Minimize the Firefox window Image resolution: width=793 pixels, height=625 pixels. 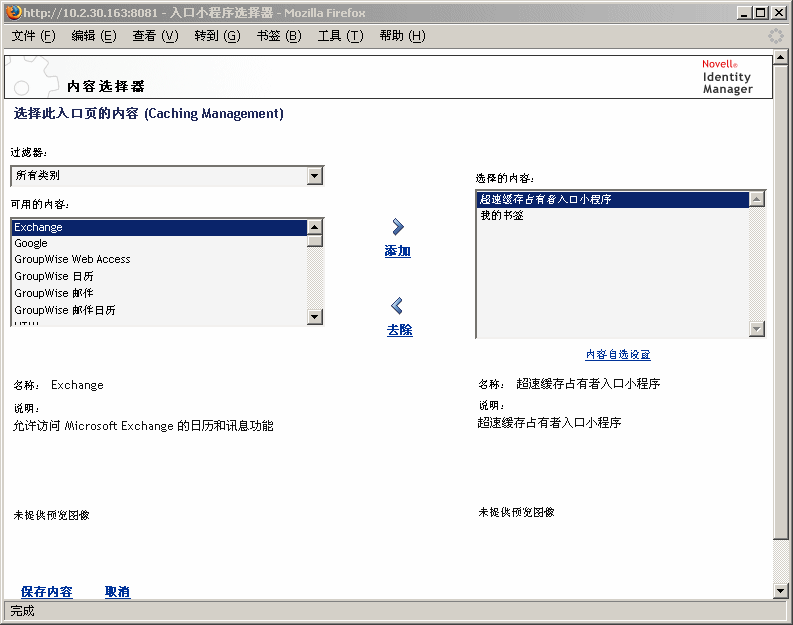click(x=743, y=13)
